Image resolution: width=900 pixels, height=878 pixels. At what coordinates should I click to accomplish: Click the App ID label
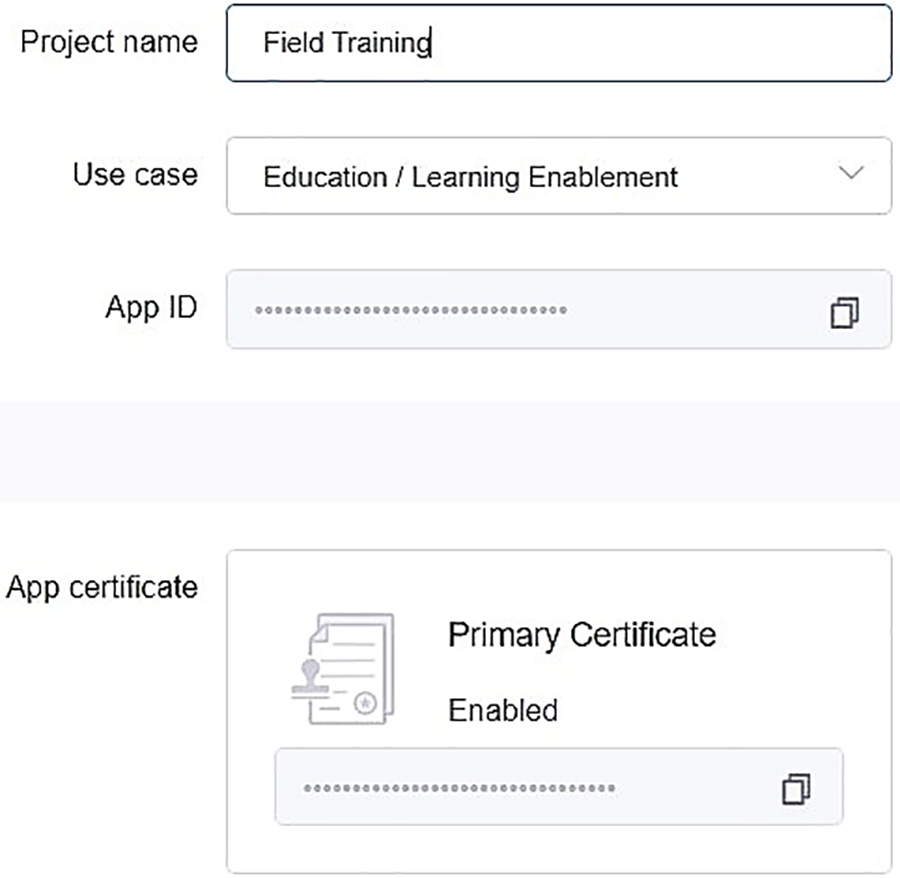[151, 307]
